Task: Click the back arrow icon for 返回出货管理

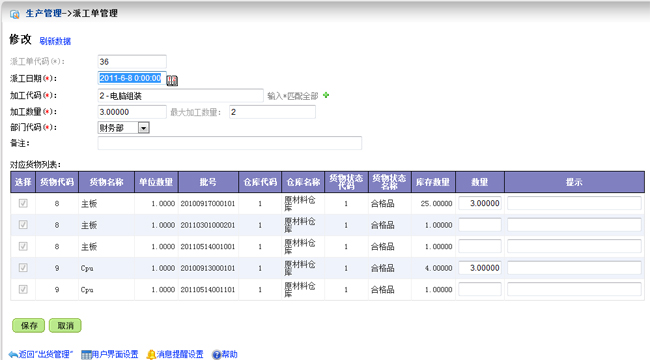Action: [13, 355]
